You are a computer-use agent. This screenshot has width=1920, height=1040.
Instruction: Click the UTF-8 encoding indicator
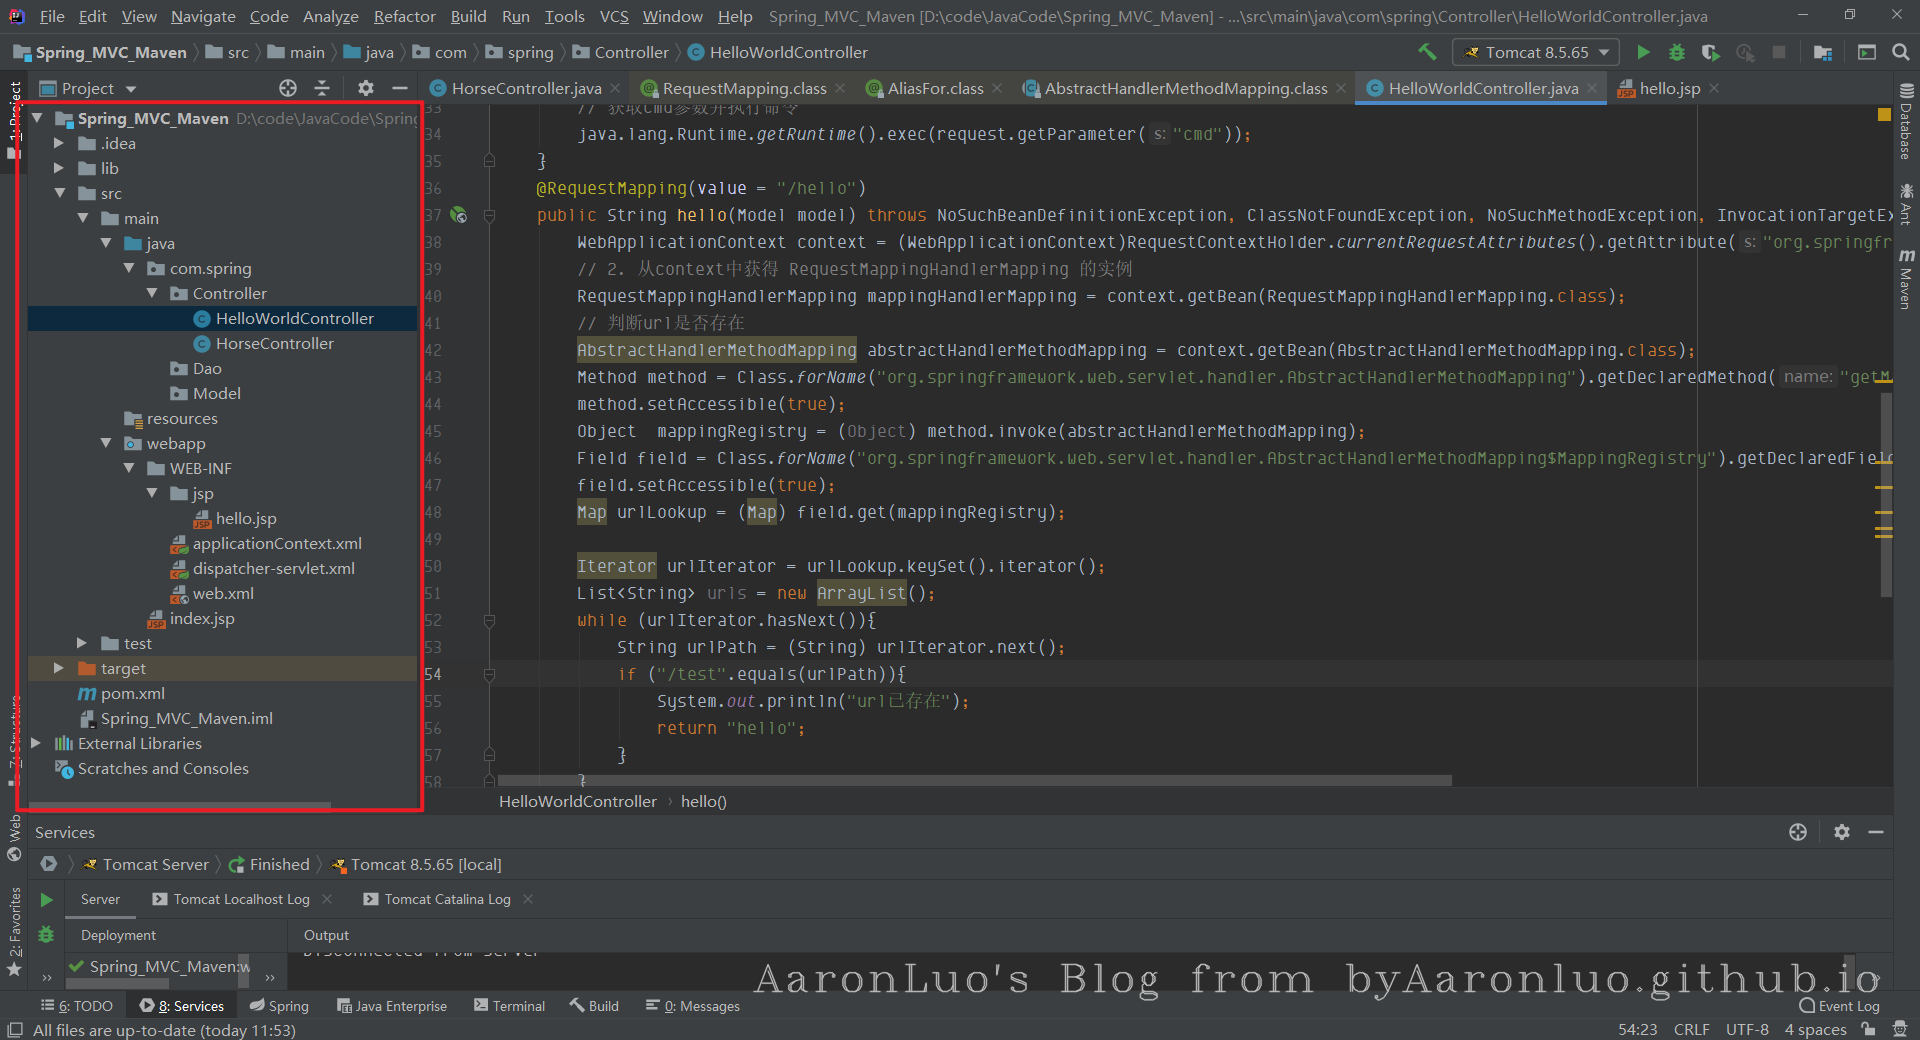1747,1029
